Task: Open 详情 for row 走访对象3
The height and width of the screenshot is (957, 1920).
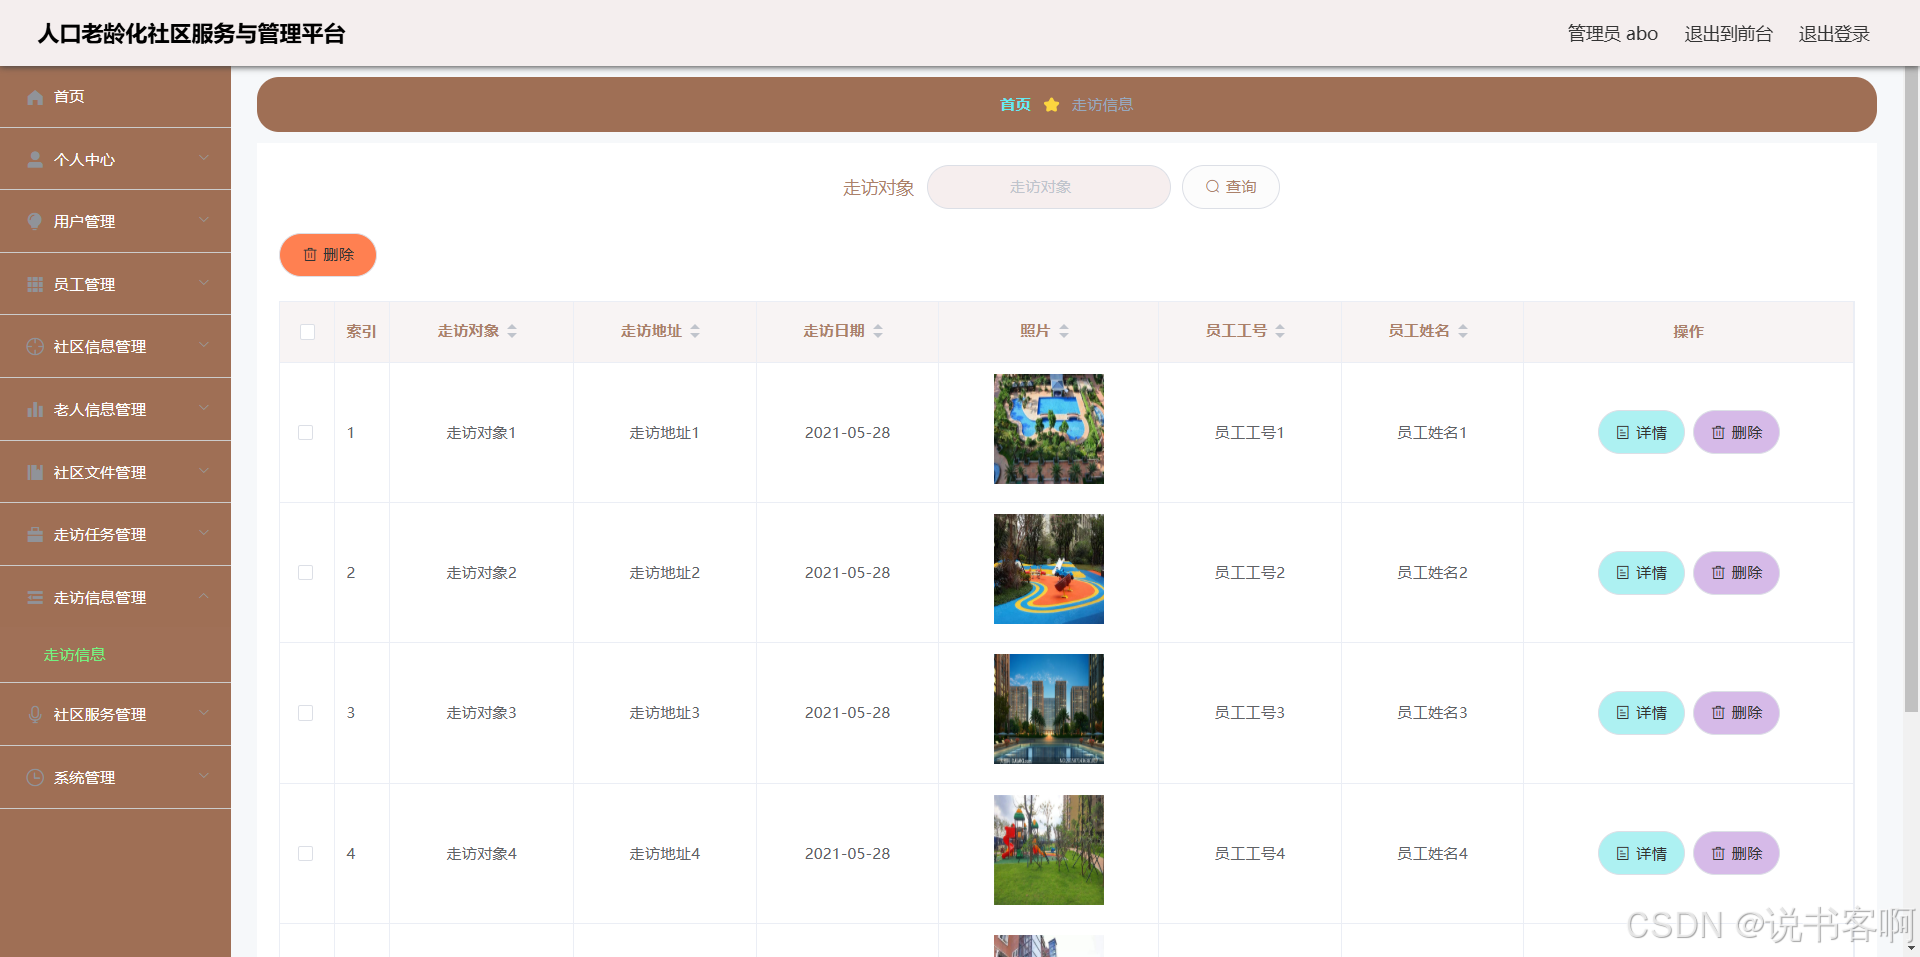Action: pos(1641,713)
